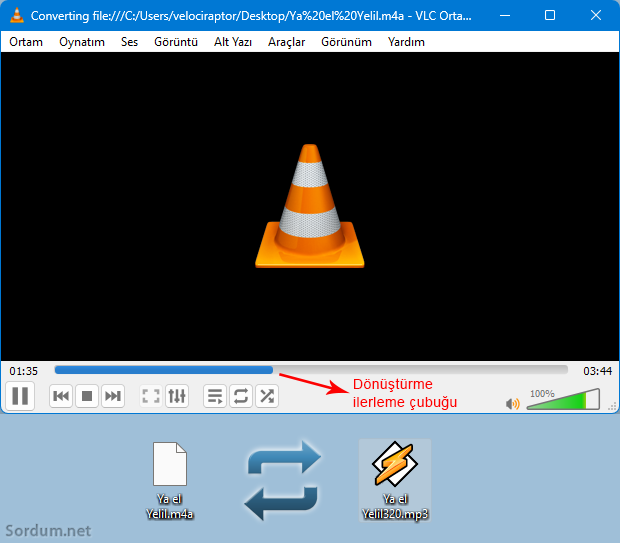Select the Ya el Yelil320.mp3 desktop file
Screen dimensions: 620x543
395,481
